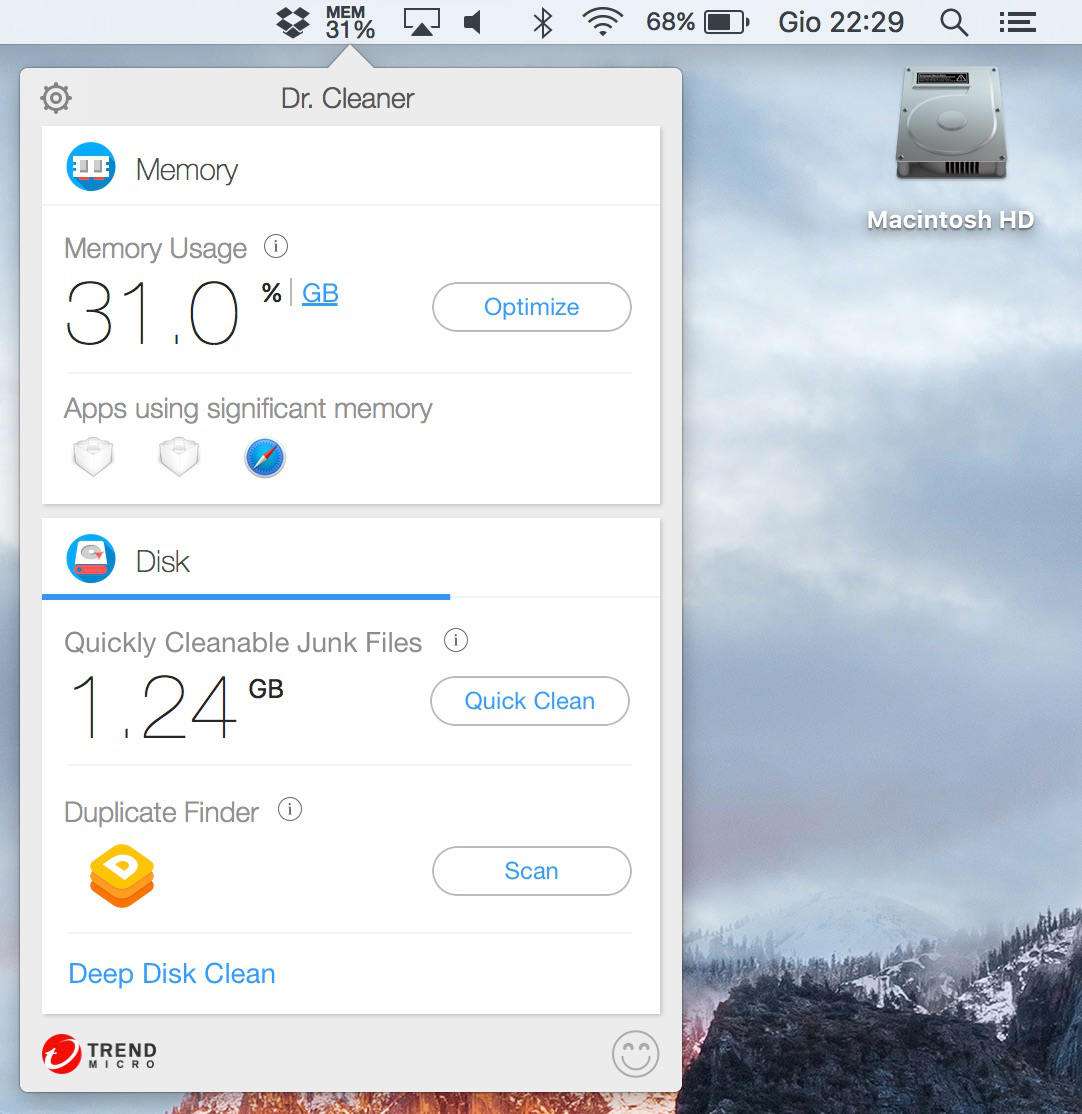Viewport: 1082px width, 1114px height.
Task: Click the 31.0 memory usage value
Action: pyautogui.click(x=151, y=313)
